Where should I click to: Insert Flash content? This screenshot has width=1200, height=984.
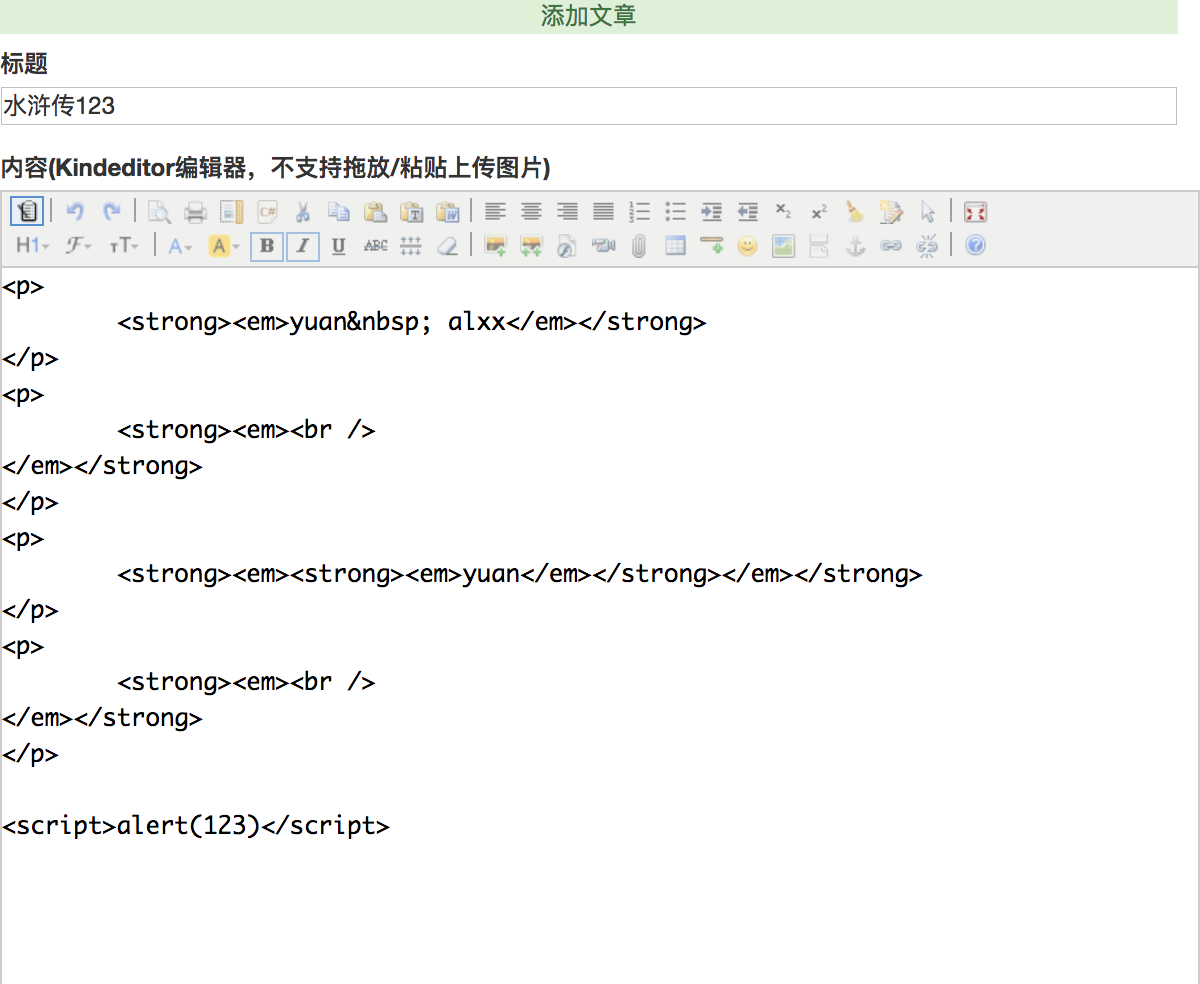click(567, 245)
